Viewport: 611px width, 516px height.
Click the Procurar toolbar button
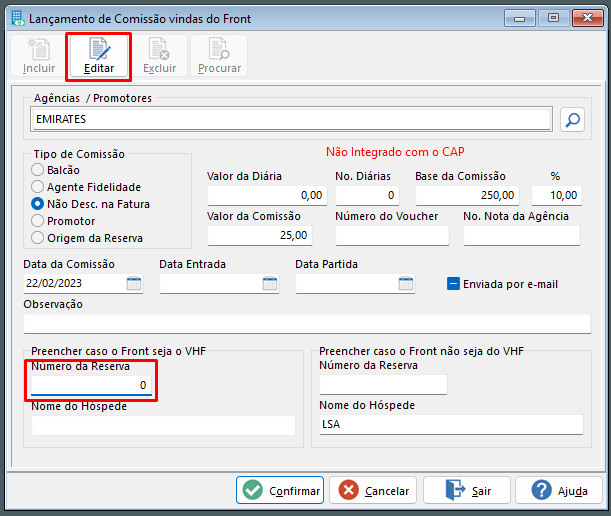[219, 56]
